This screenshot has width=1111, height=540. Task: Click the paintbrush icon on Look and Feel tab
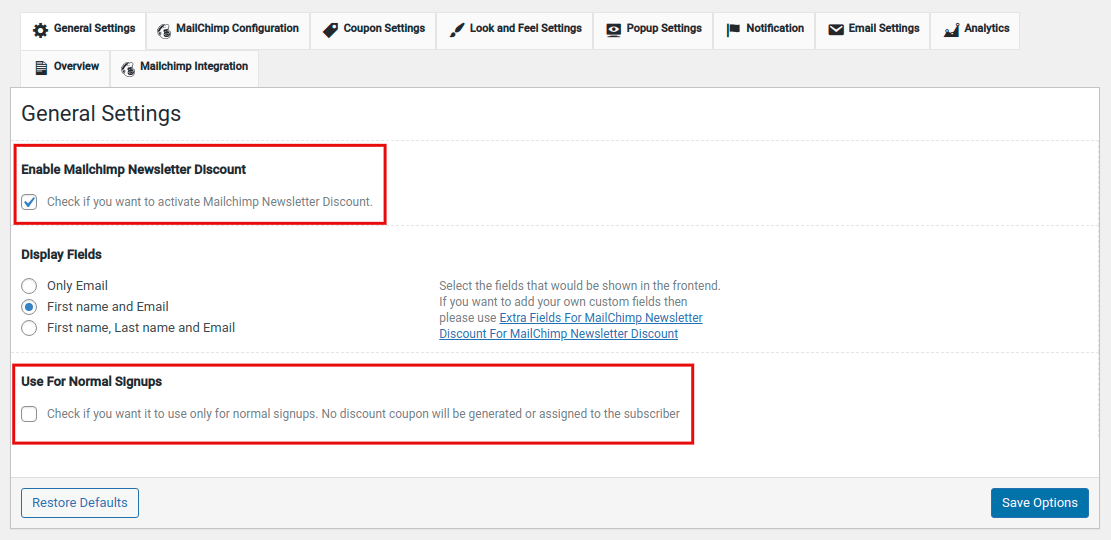coord(456,30)
